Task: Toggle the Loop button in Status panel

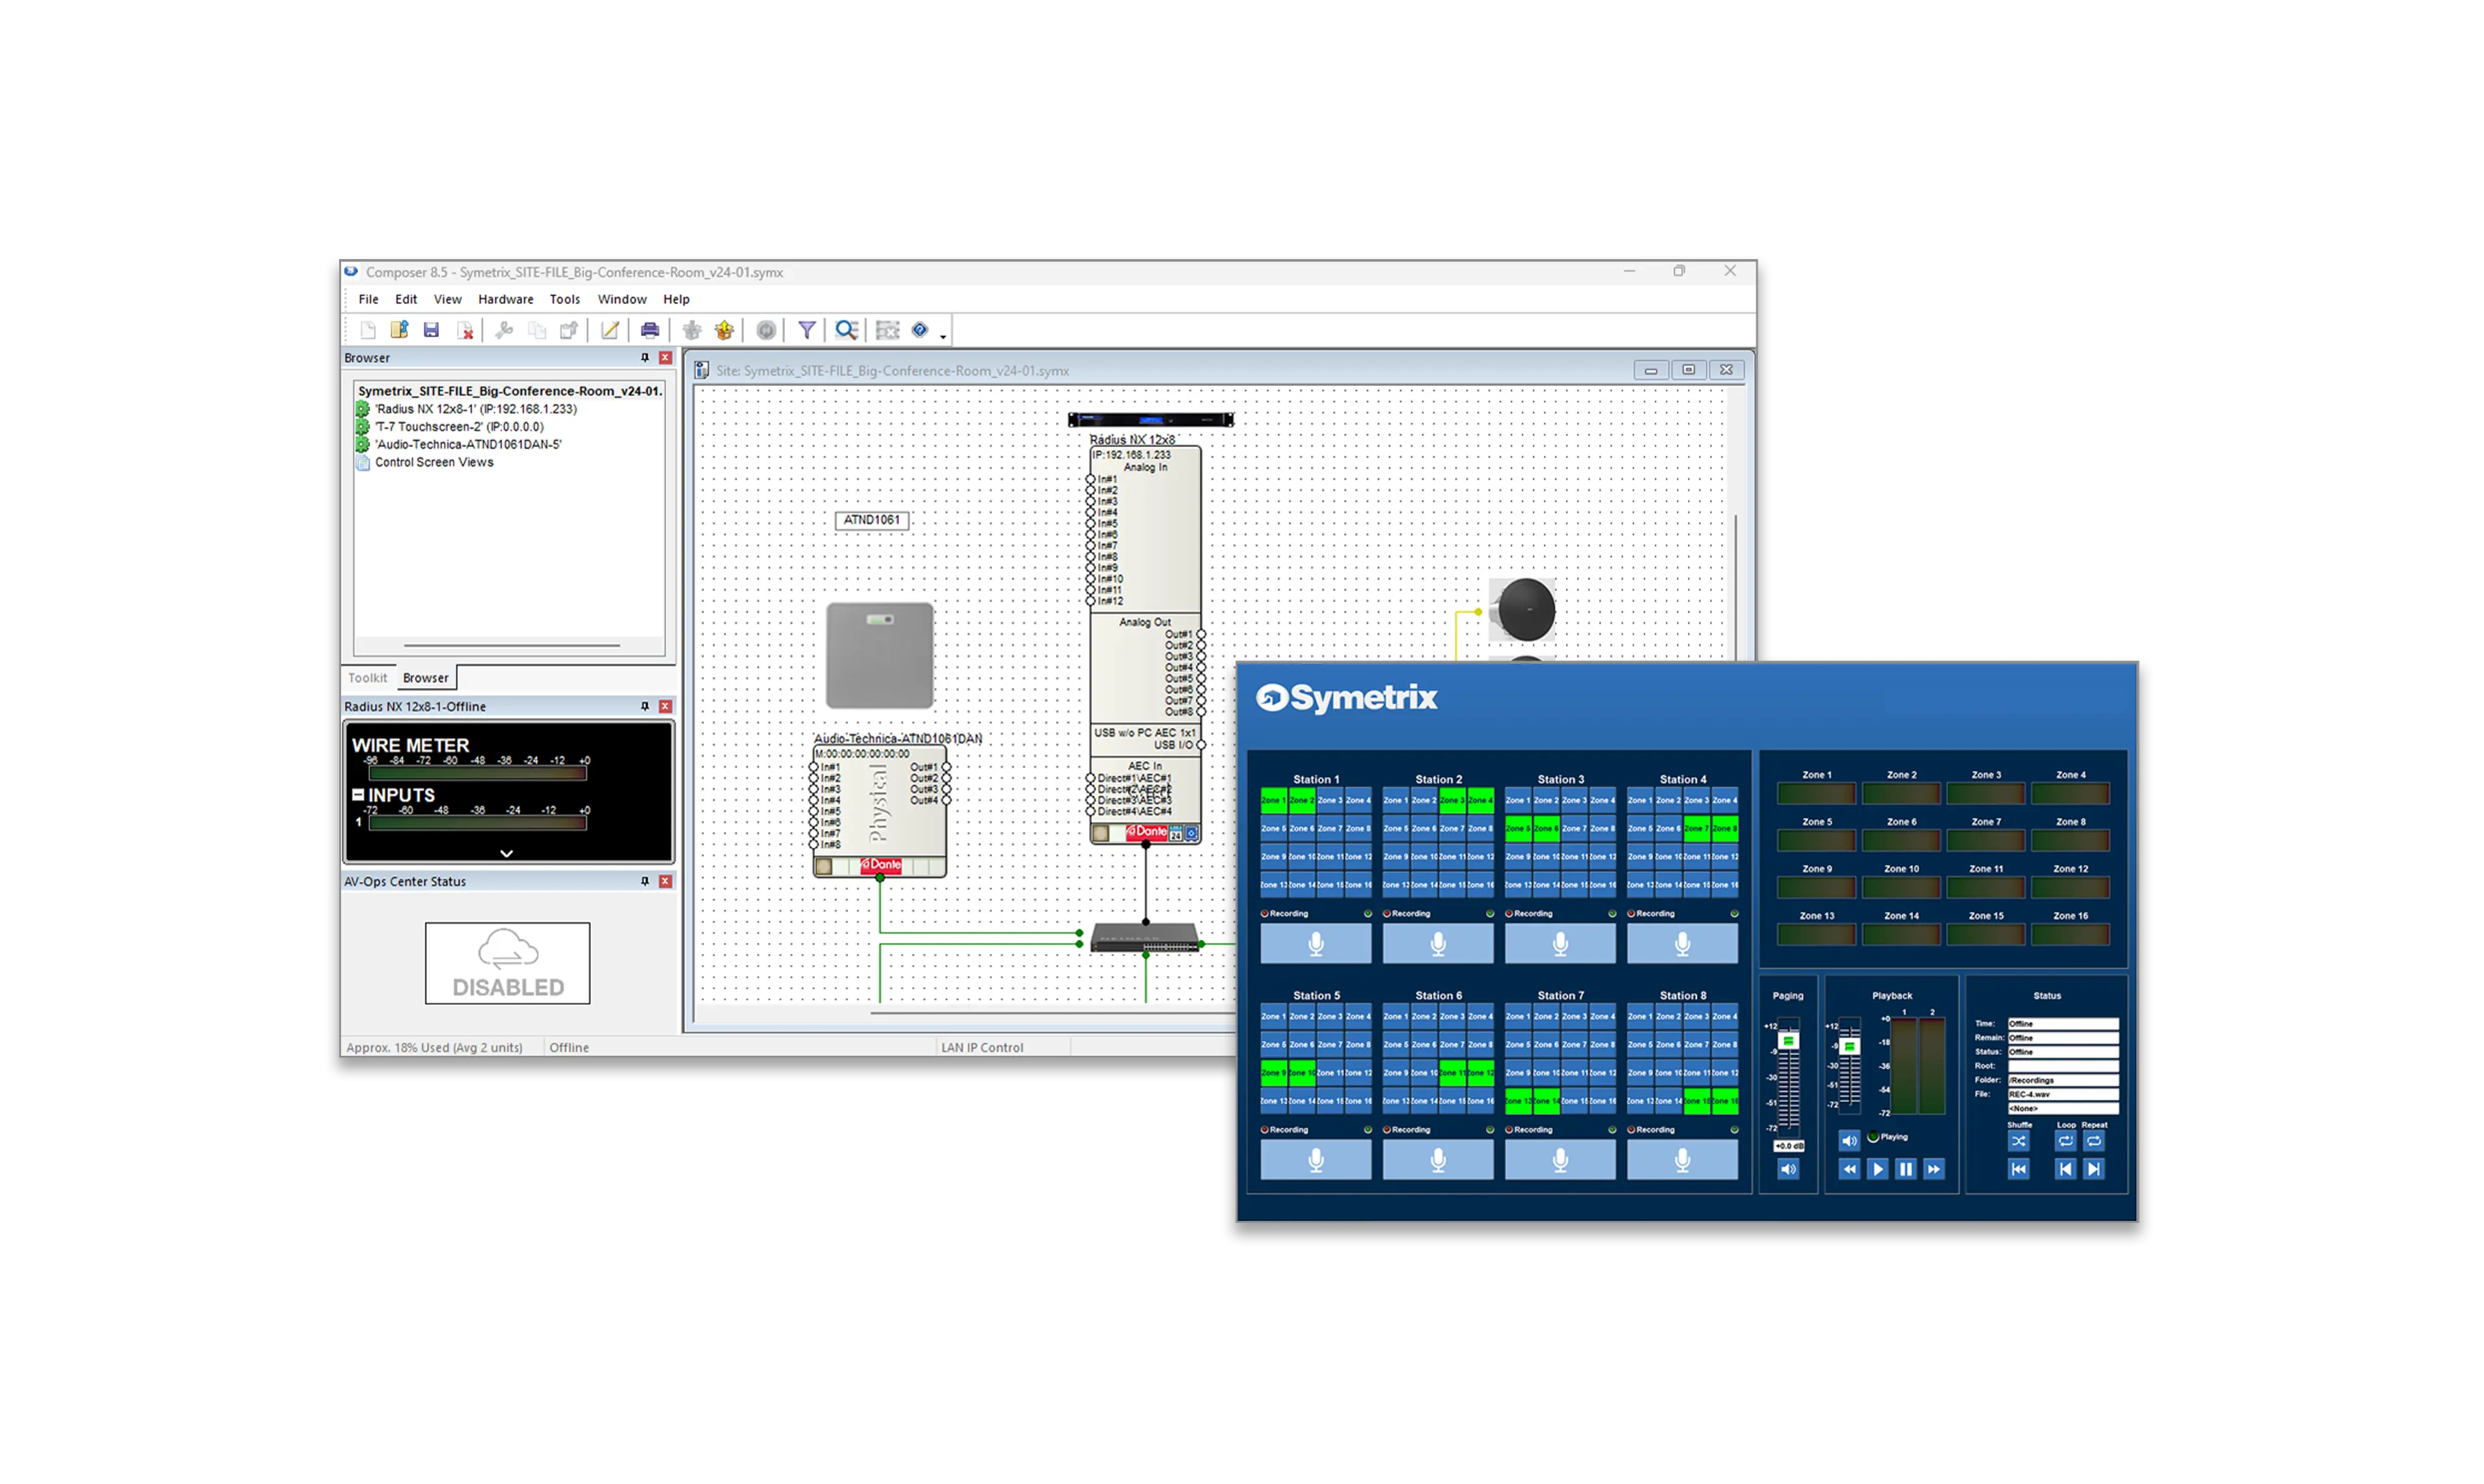Action: (2065, 1141)
